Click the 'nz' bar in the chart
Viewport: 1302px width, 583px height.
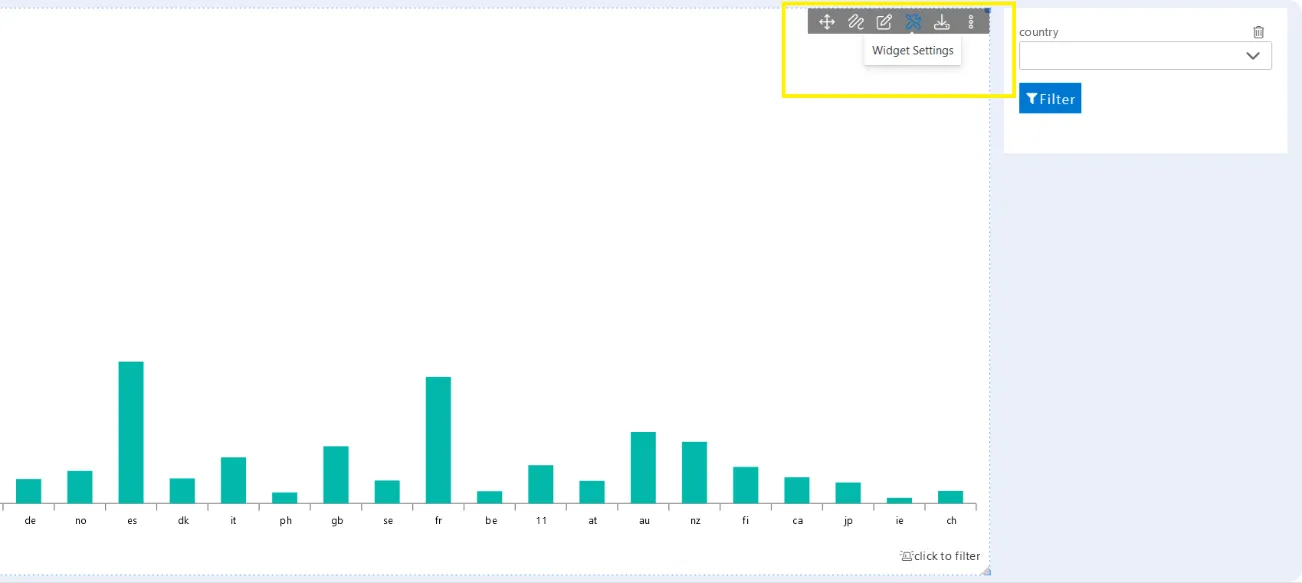click(694, 472)
